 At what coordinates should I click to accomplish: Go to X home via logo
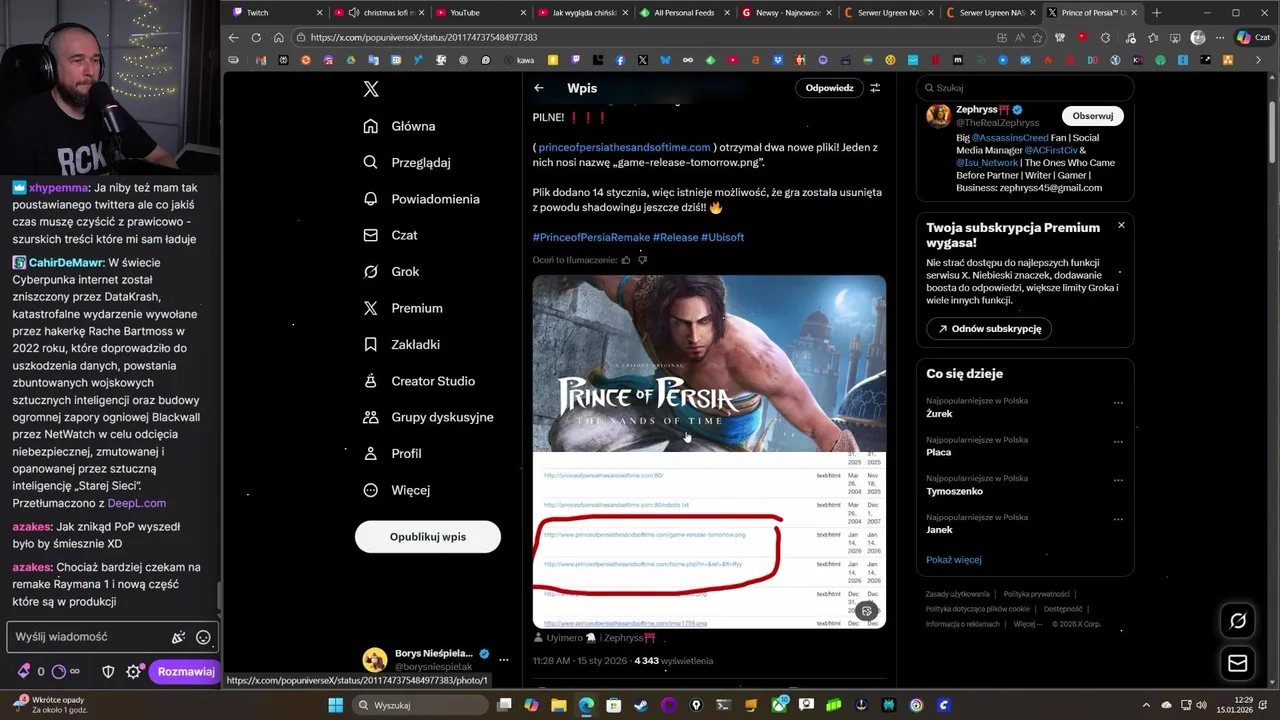[371, 88]
